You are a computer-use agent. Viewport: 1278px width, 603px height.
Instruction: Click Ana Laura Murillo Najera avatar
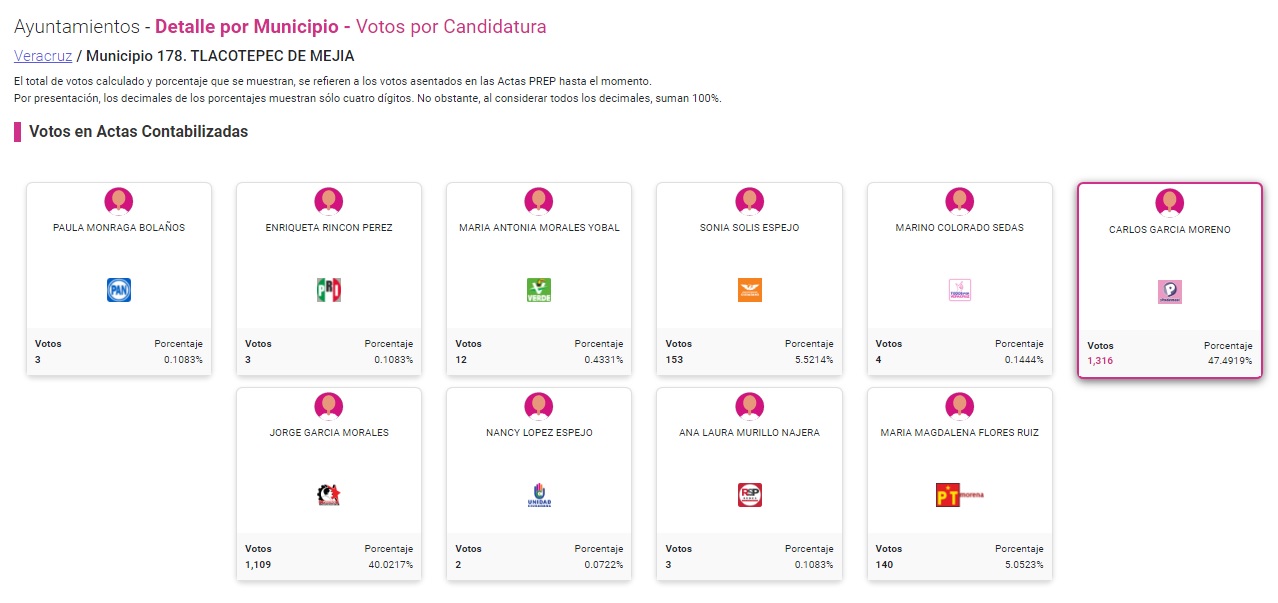click(x=749, y=405)
